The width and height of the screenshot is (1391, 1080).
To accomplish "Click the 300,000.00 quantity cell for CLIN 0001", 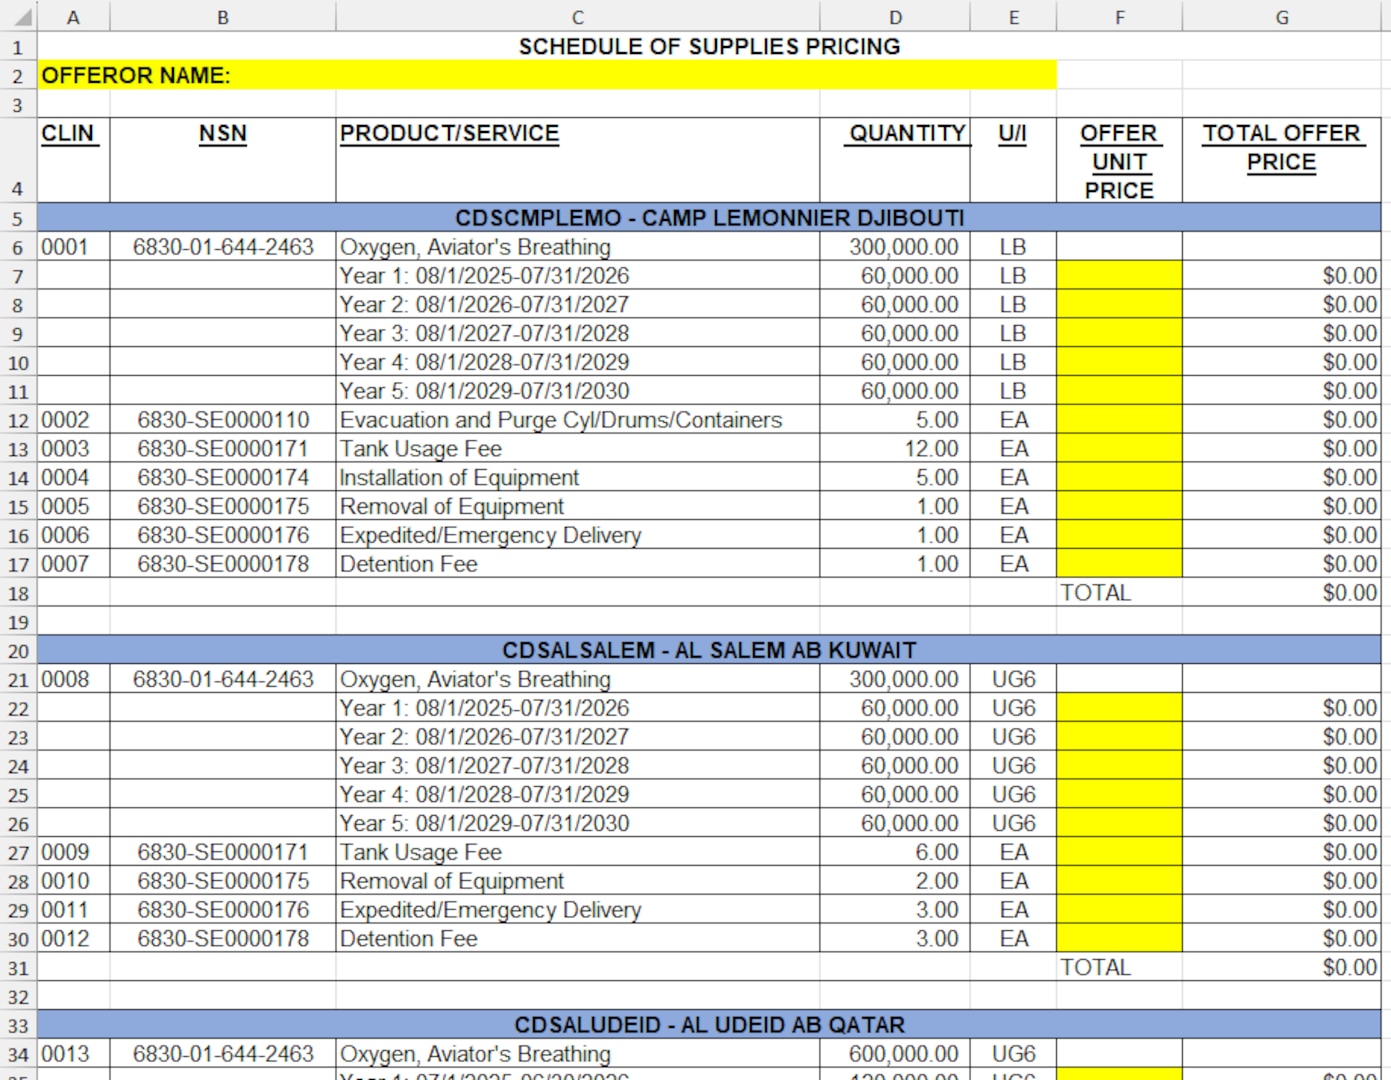I will click(x=895, y=247).
